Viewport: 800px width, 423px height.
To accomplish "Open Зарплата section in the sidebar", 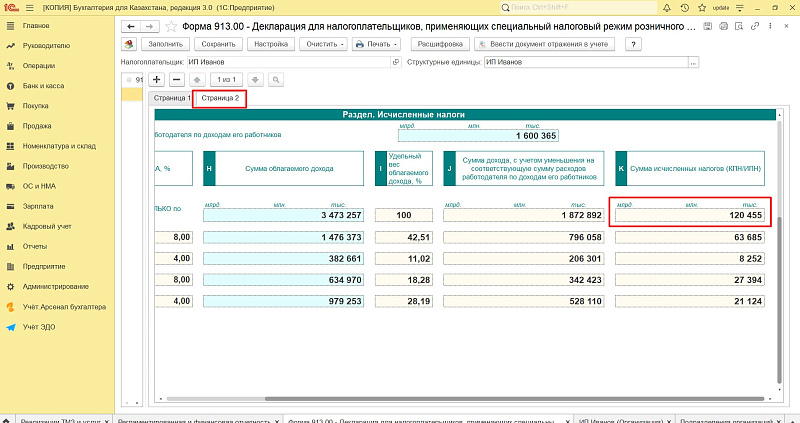I will pos(38,206).
